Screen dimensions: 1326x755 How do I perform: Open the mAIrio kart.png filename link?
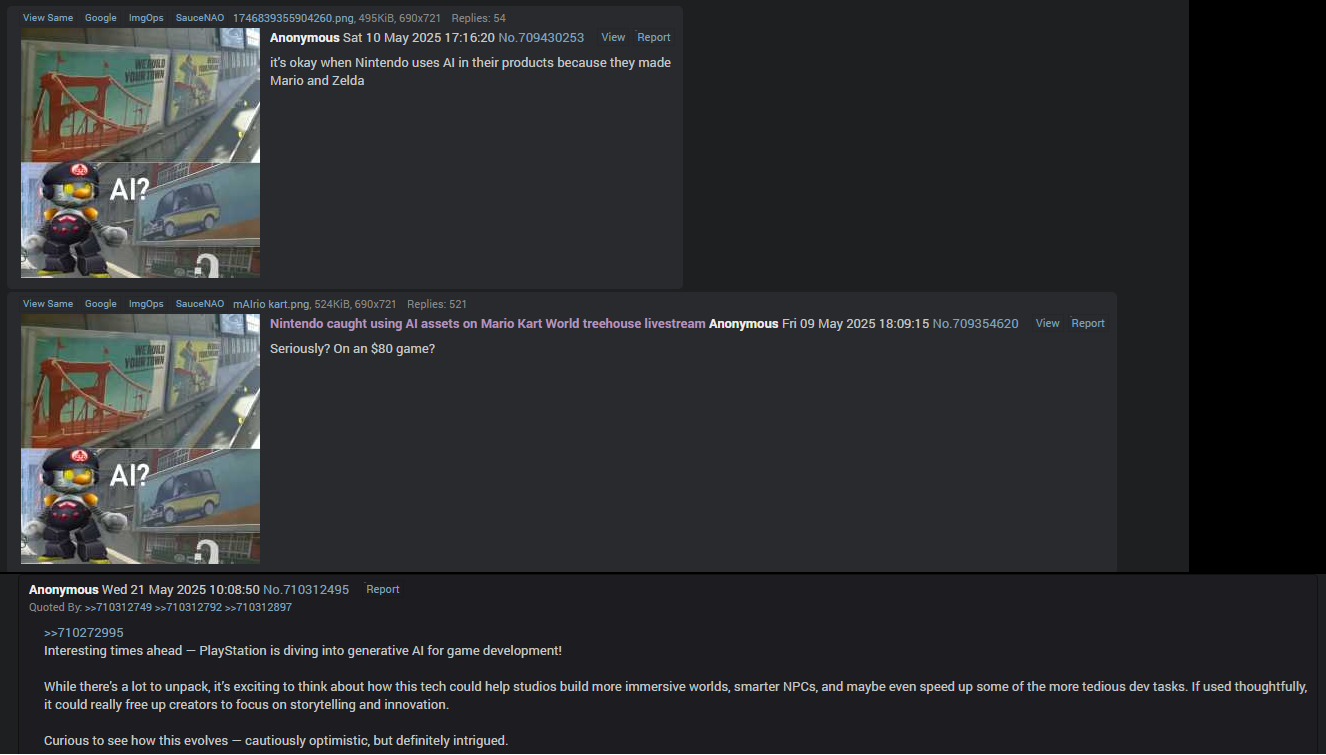(272, 304)
